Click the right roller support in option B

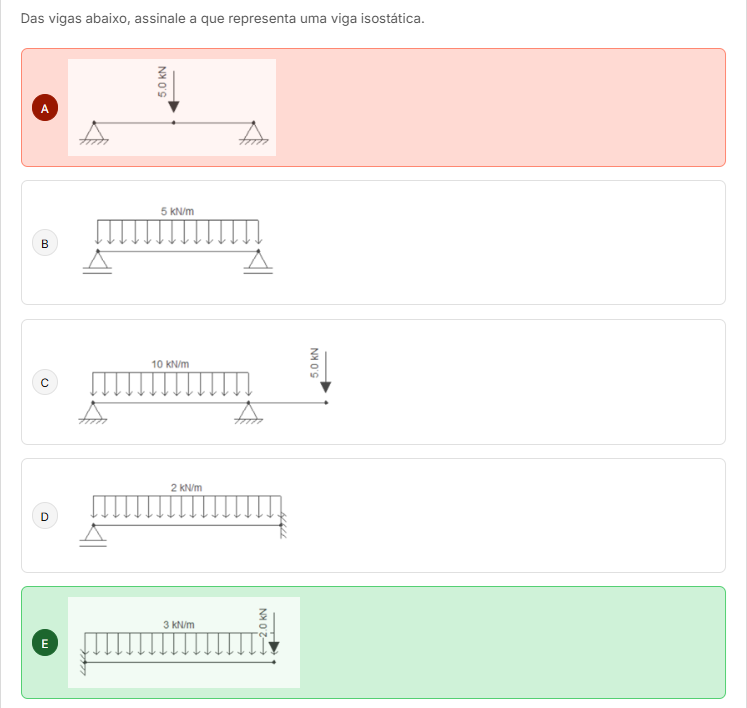[260, 262]
